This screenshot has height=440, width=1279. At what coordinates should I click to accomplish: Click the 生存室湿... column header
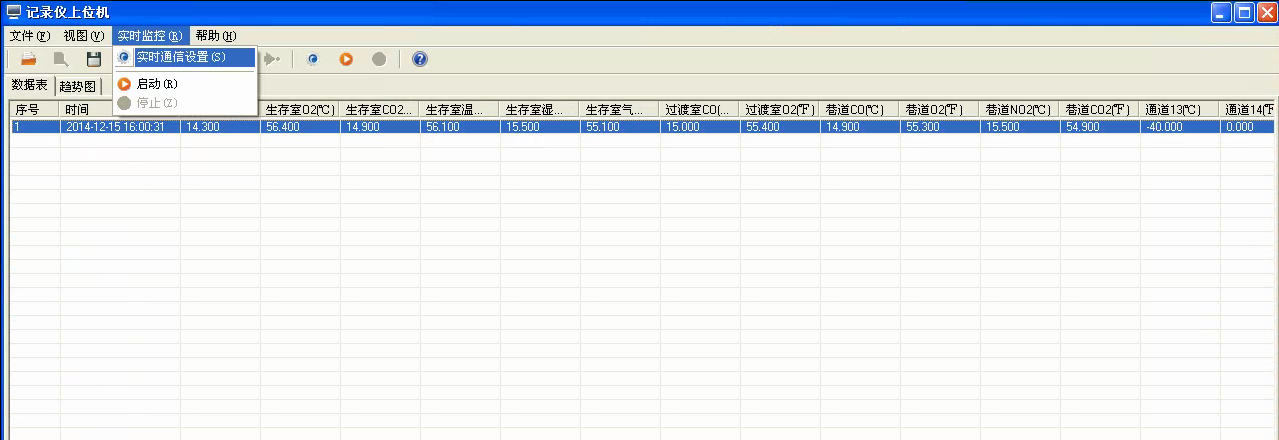[540, 109]
